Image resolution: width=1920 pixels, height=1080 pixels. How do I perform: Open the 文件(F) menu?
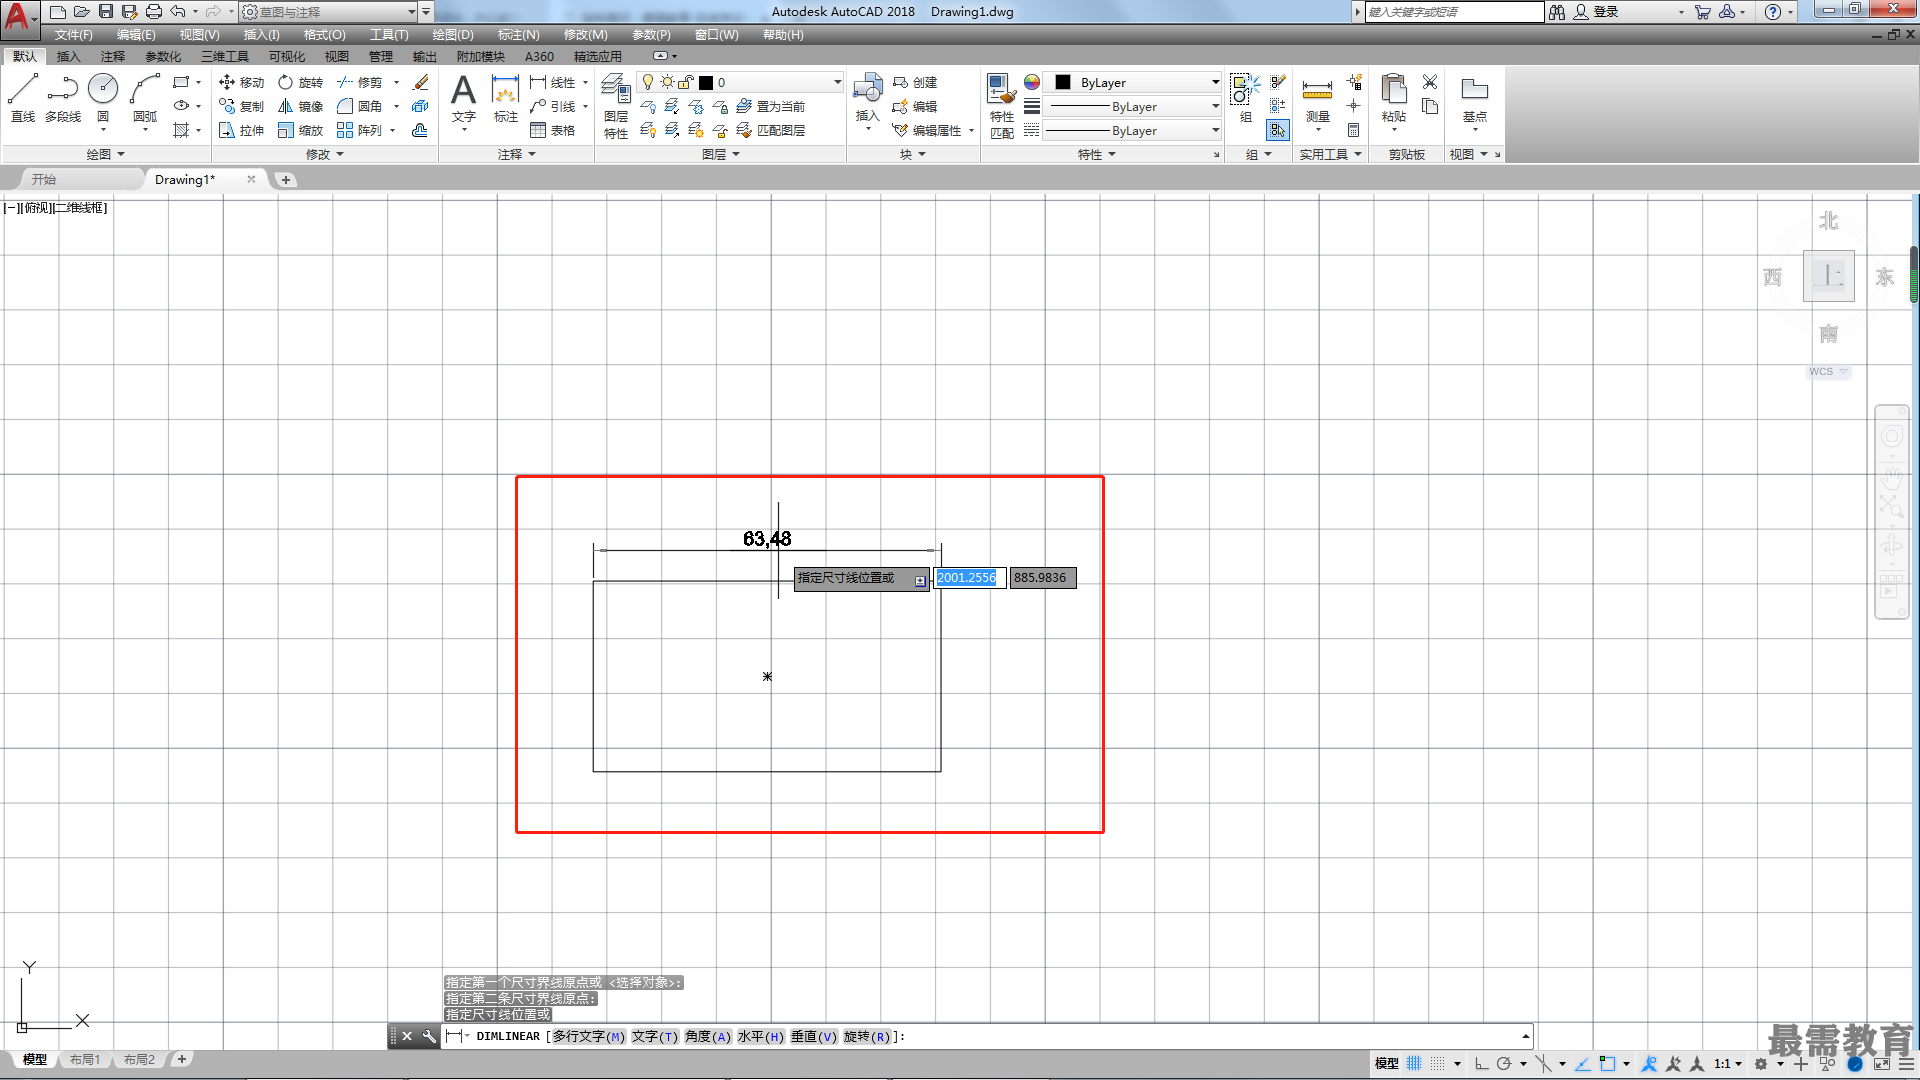click(73, 34)
